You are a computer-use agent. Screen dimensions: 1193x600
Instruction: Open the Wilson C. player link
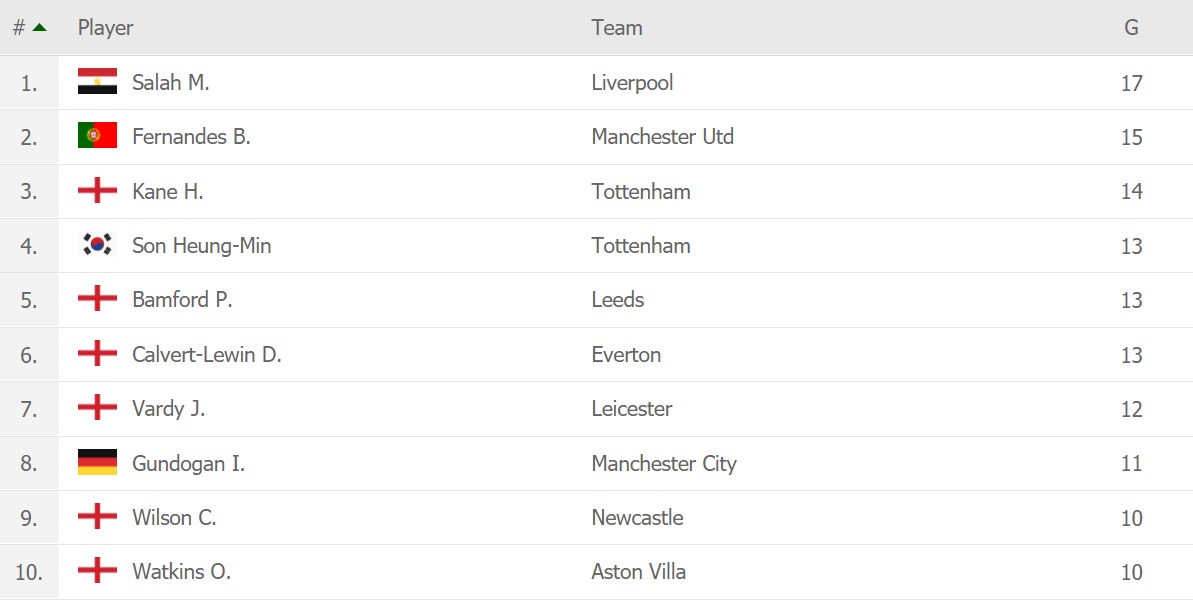(174, 517)
